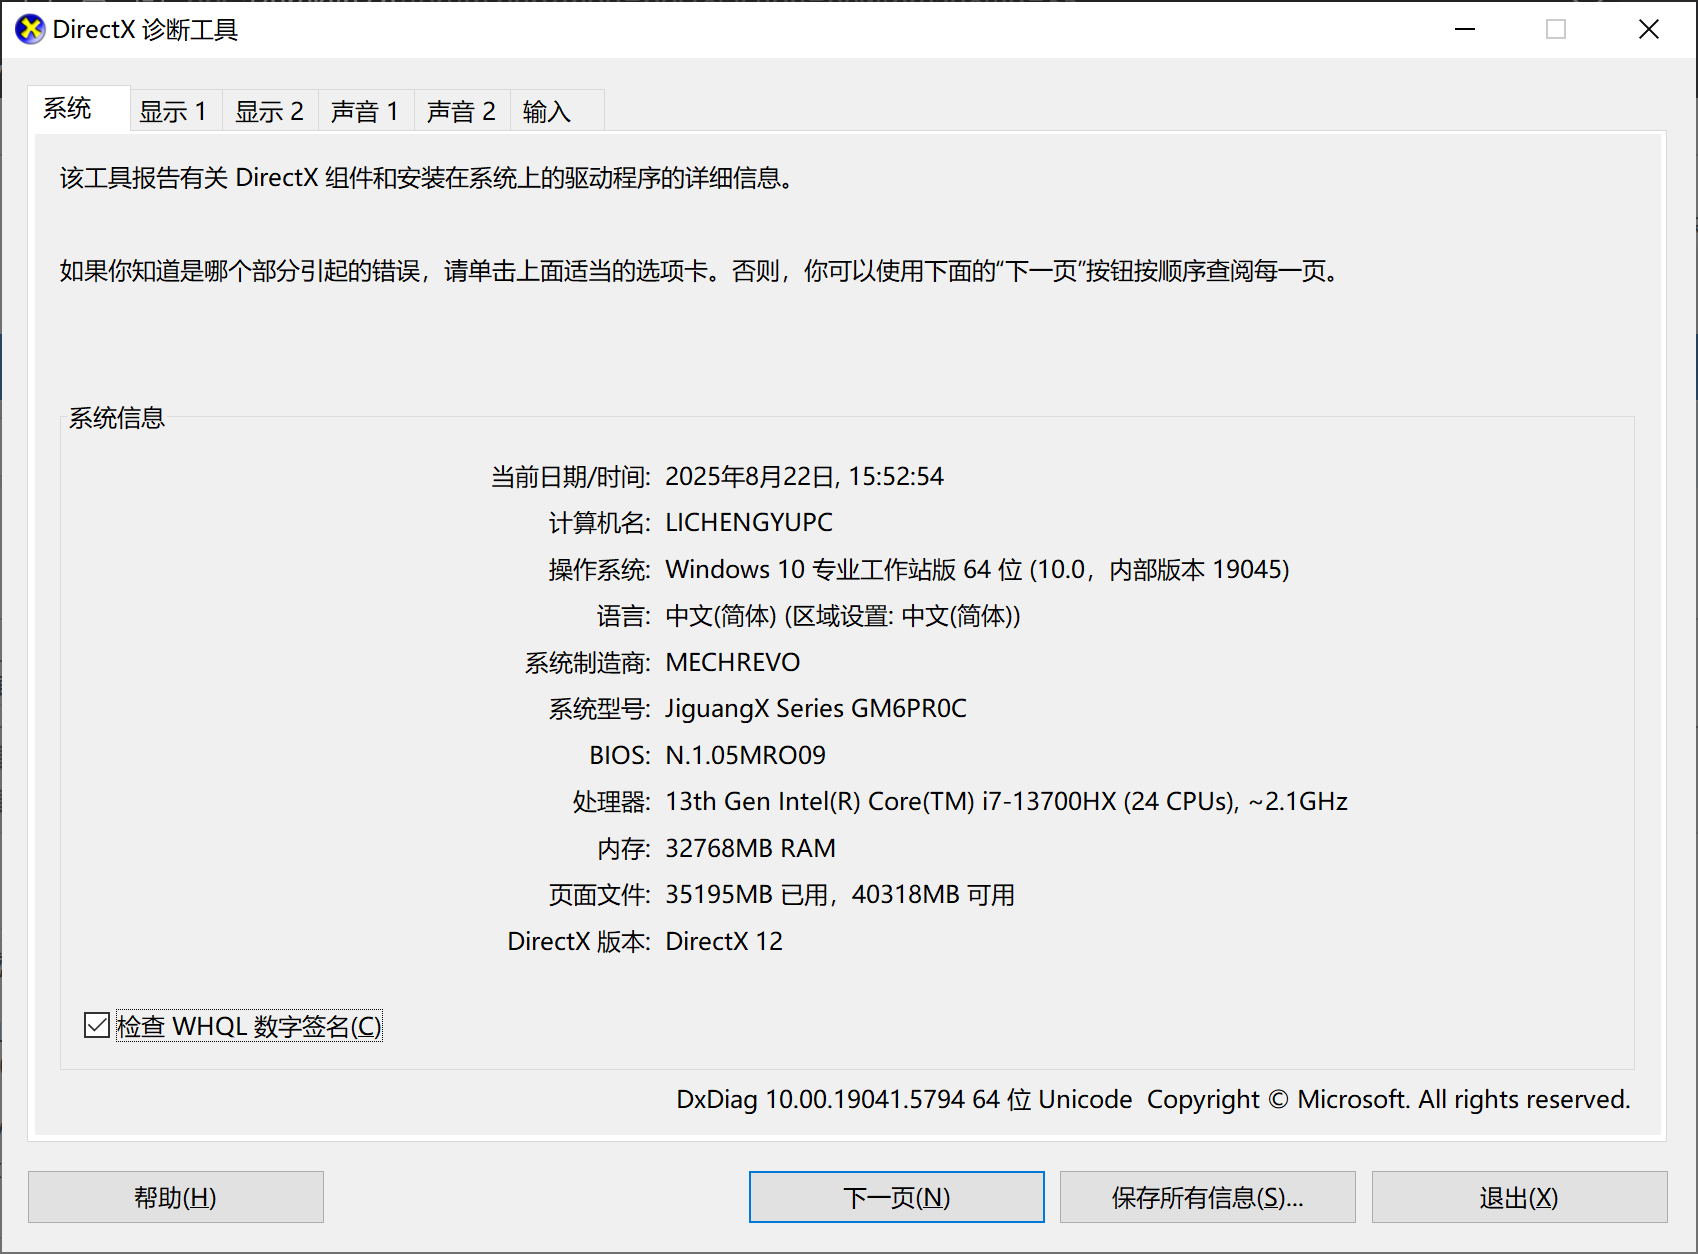Exit with the 退出(X) button

1517,1197
